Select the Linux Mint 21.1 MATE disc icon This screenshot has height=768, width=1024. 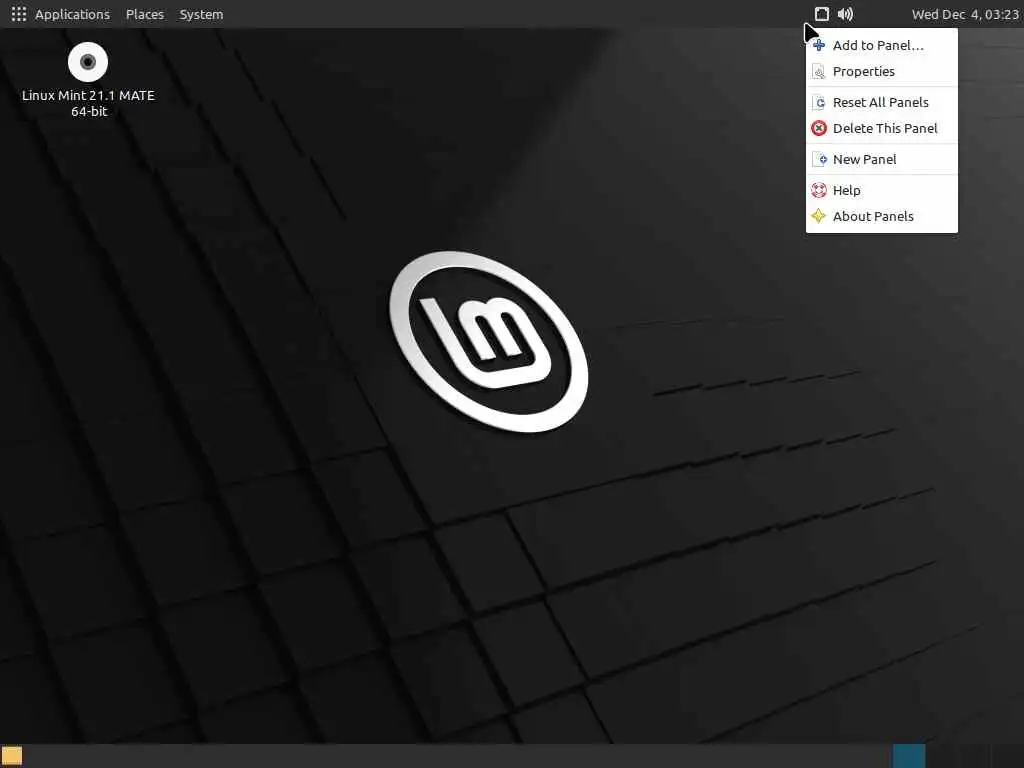88,80
